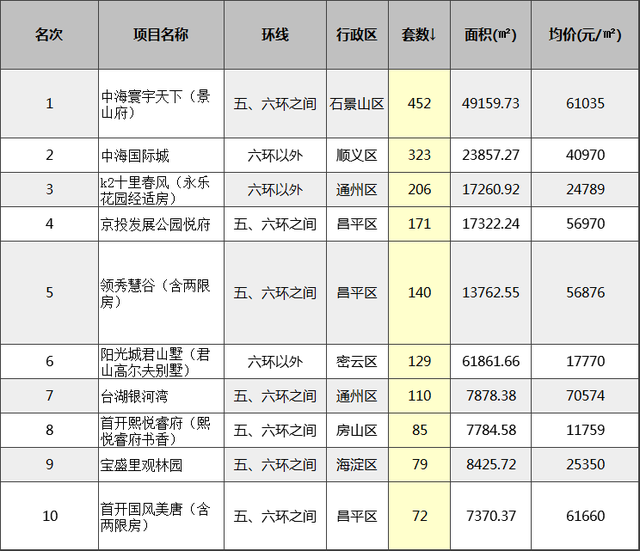Click area value 17260.92

(x=491, y=189)
